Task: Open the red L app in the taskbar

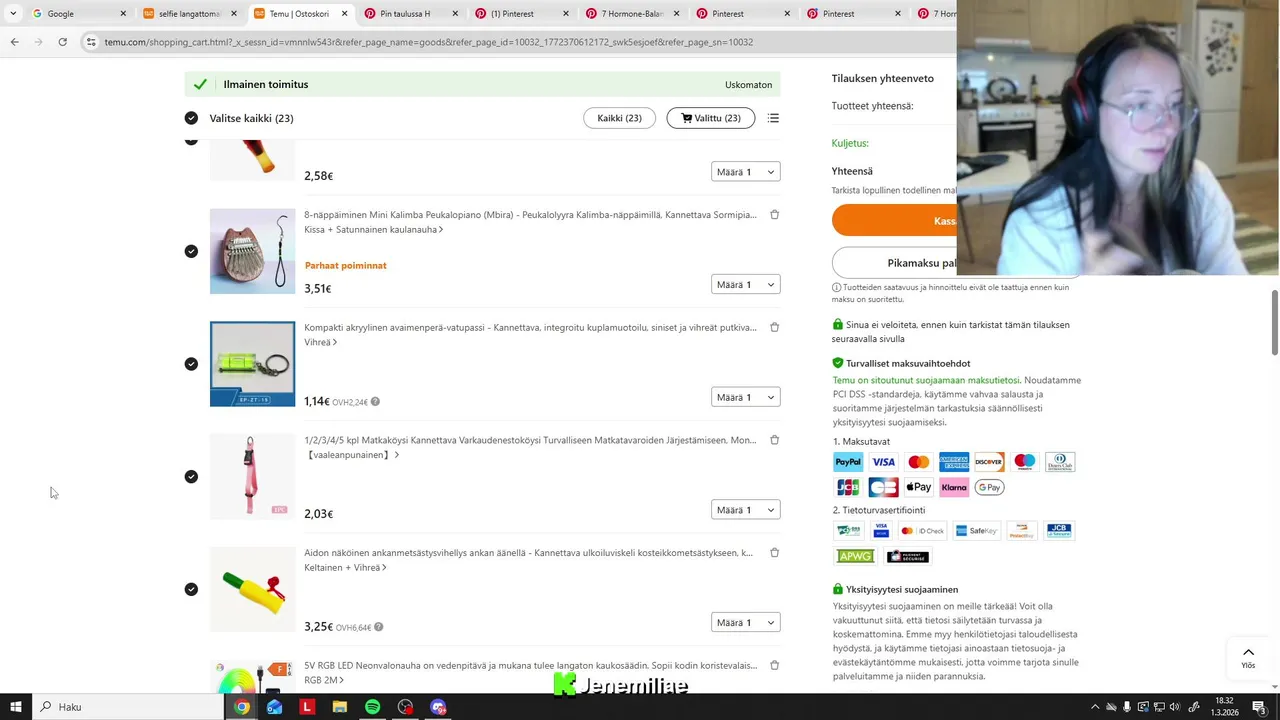Action: click(x=307, y=707)
